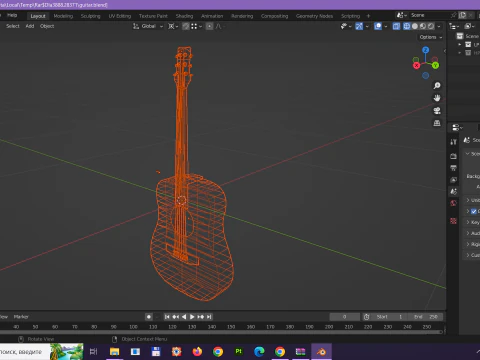Viewport: 480px width, 360px height.
Task: Open the Render properties tab
Action: 453,156
